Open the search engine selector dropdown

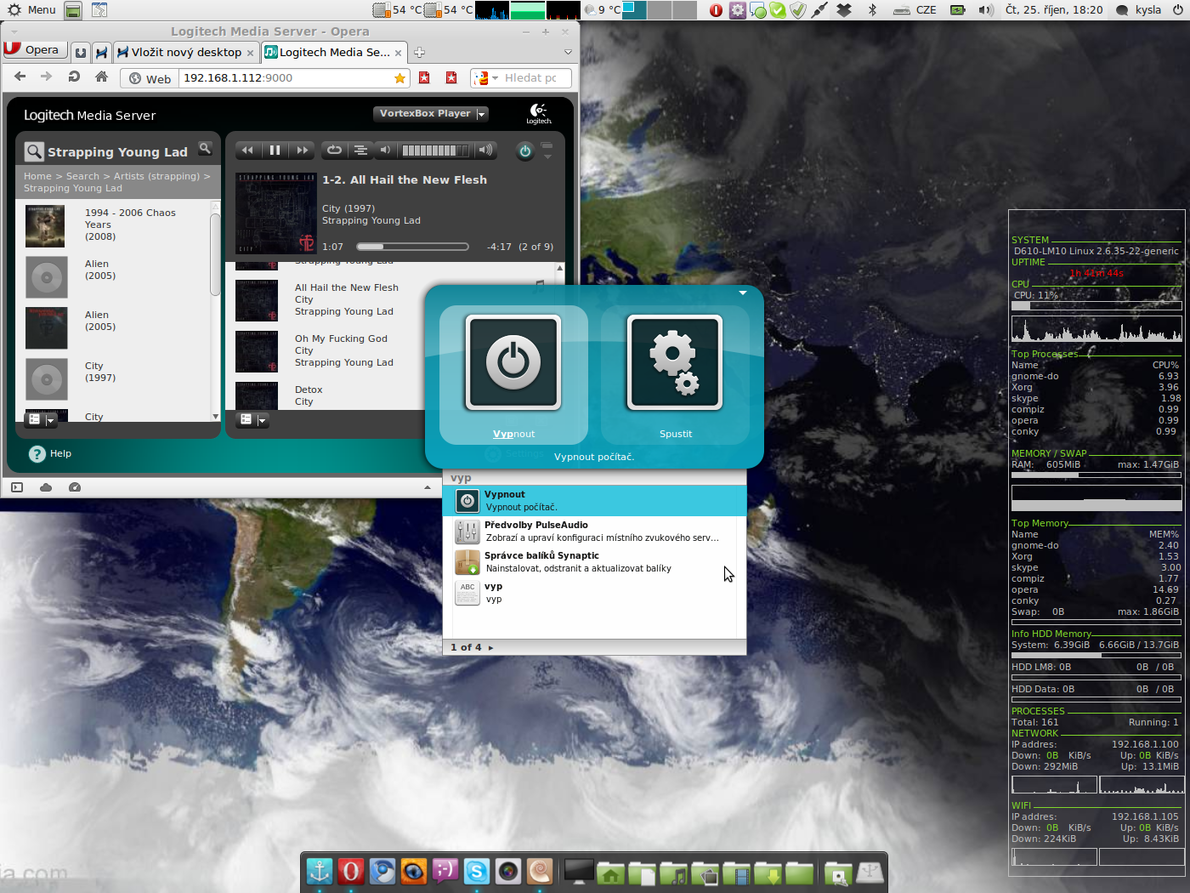point(486,78)
